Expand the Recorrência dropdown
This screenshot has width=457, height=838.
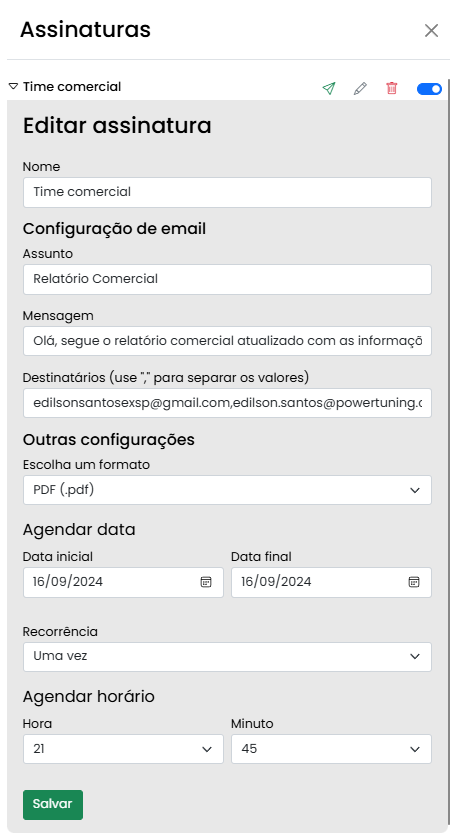(x=227, y=657)
